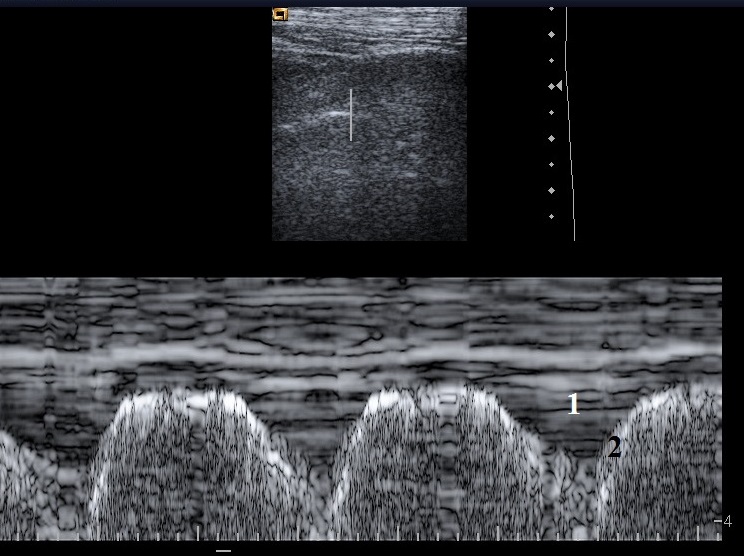744x556 pixels.
Task: Click the B-mode ultrasound image
Action: (x=369, y=150)
